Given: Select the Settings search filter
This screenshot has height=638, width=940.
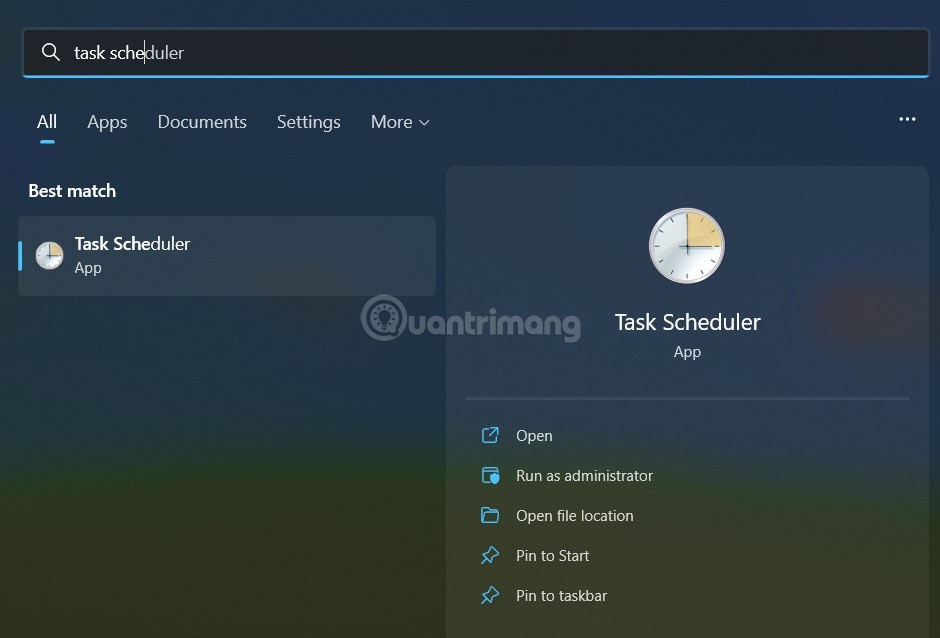Looking at the screenshot, I should tap(308, 122).
